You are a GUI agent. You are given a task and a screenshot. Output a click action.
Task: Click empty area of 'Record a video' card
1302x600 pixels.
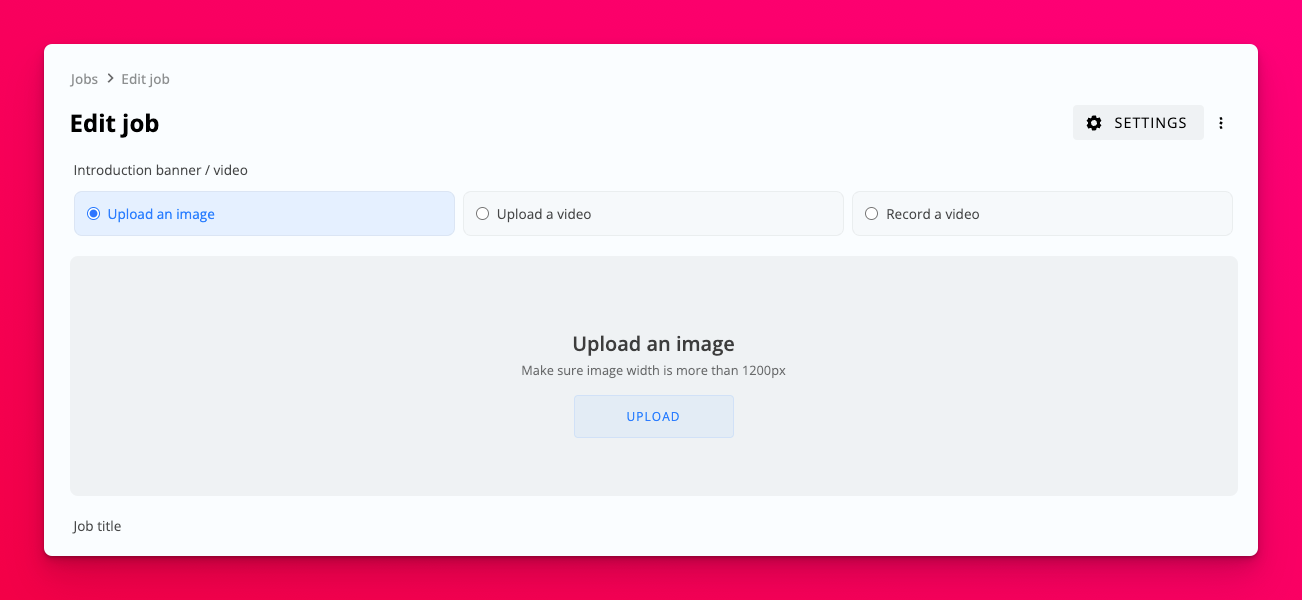point(1110,214)
